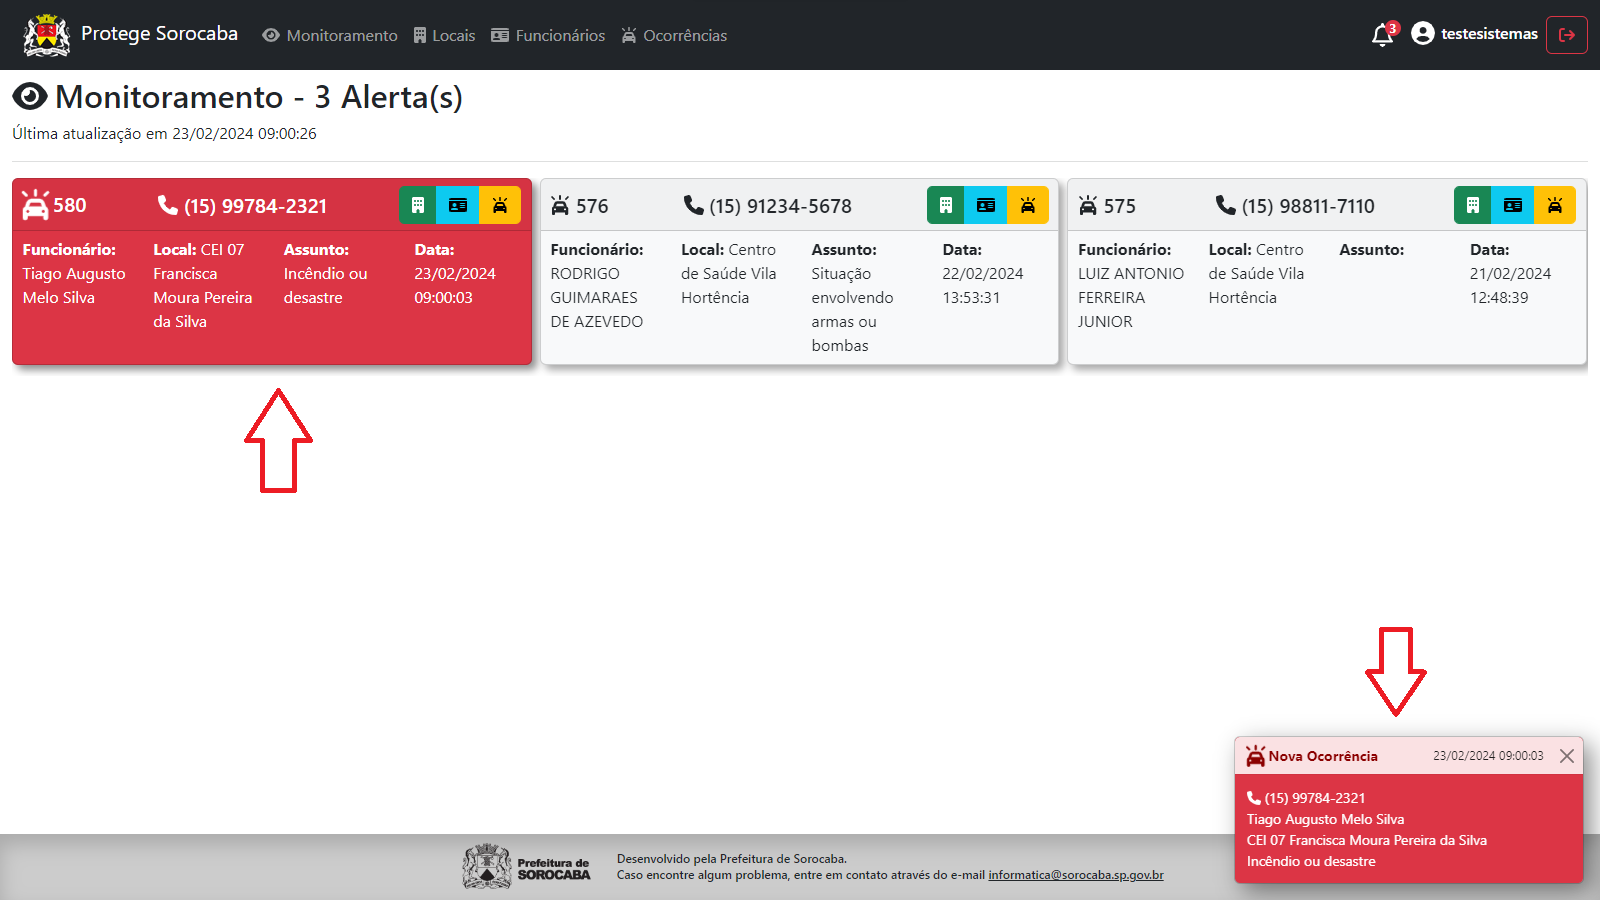This screenshot has width=1600, height=900.
Task: Open the yellow occurrence button on alert 580
Action: (500, 205)
